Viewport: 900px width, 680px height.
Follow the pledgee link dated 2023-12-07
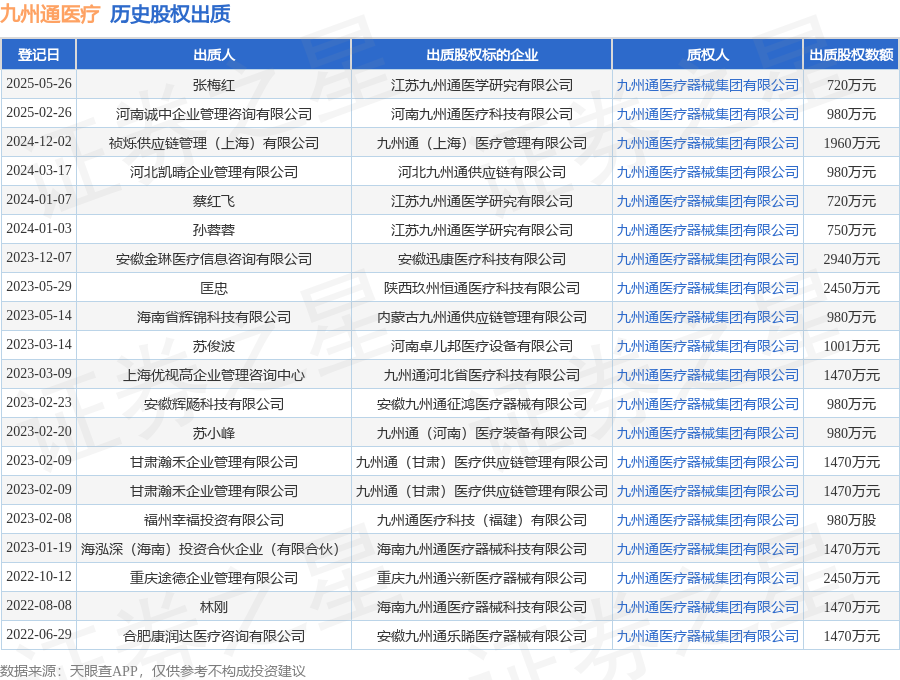click(x=707, y=259)
